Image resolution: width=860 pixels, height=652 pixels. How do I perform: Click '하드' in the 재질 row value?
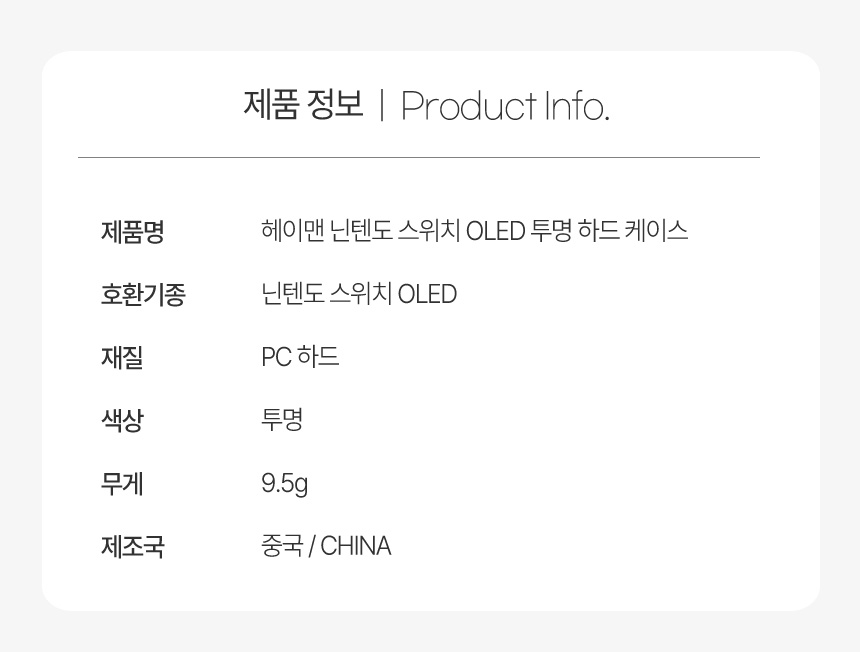[318, 356]
